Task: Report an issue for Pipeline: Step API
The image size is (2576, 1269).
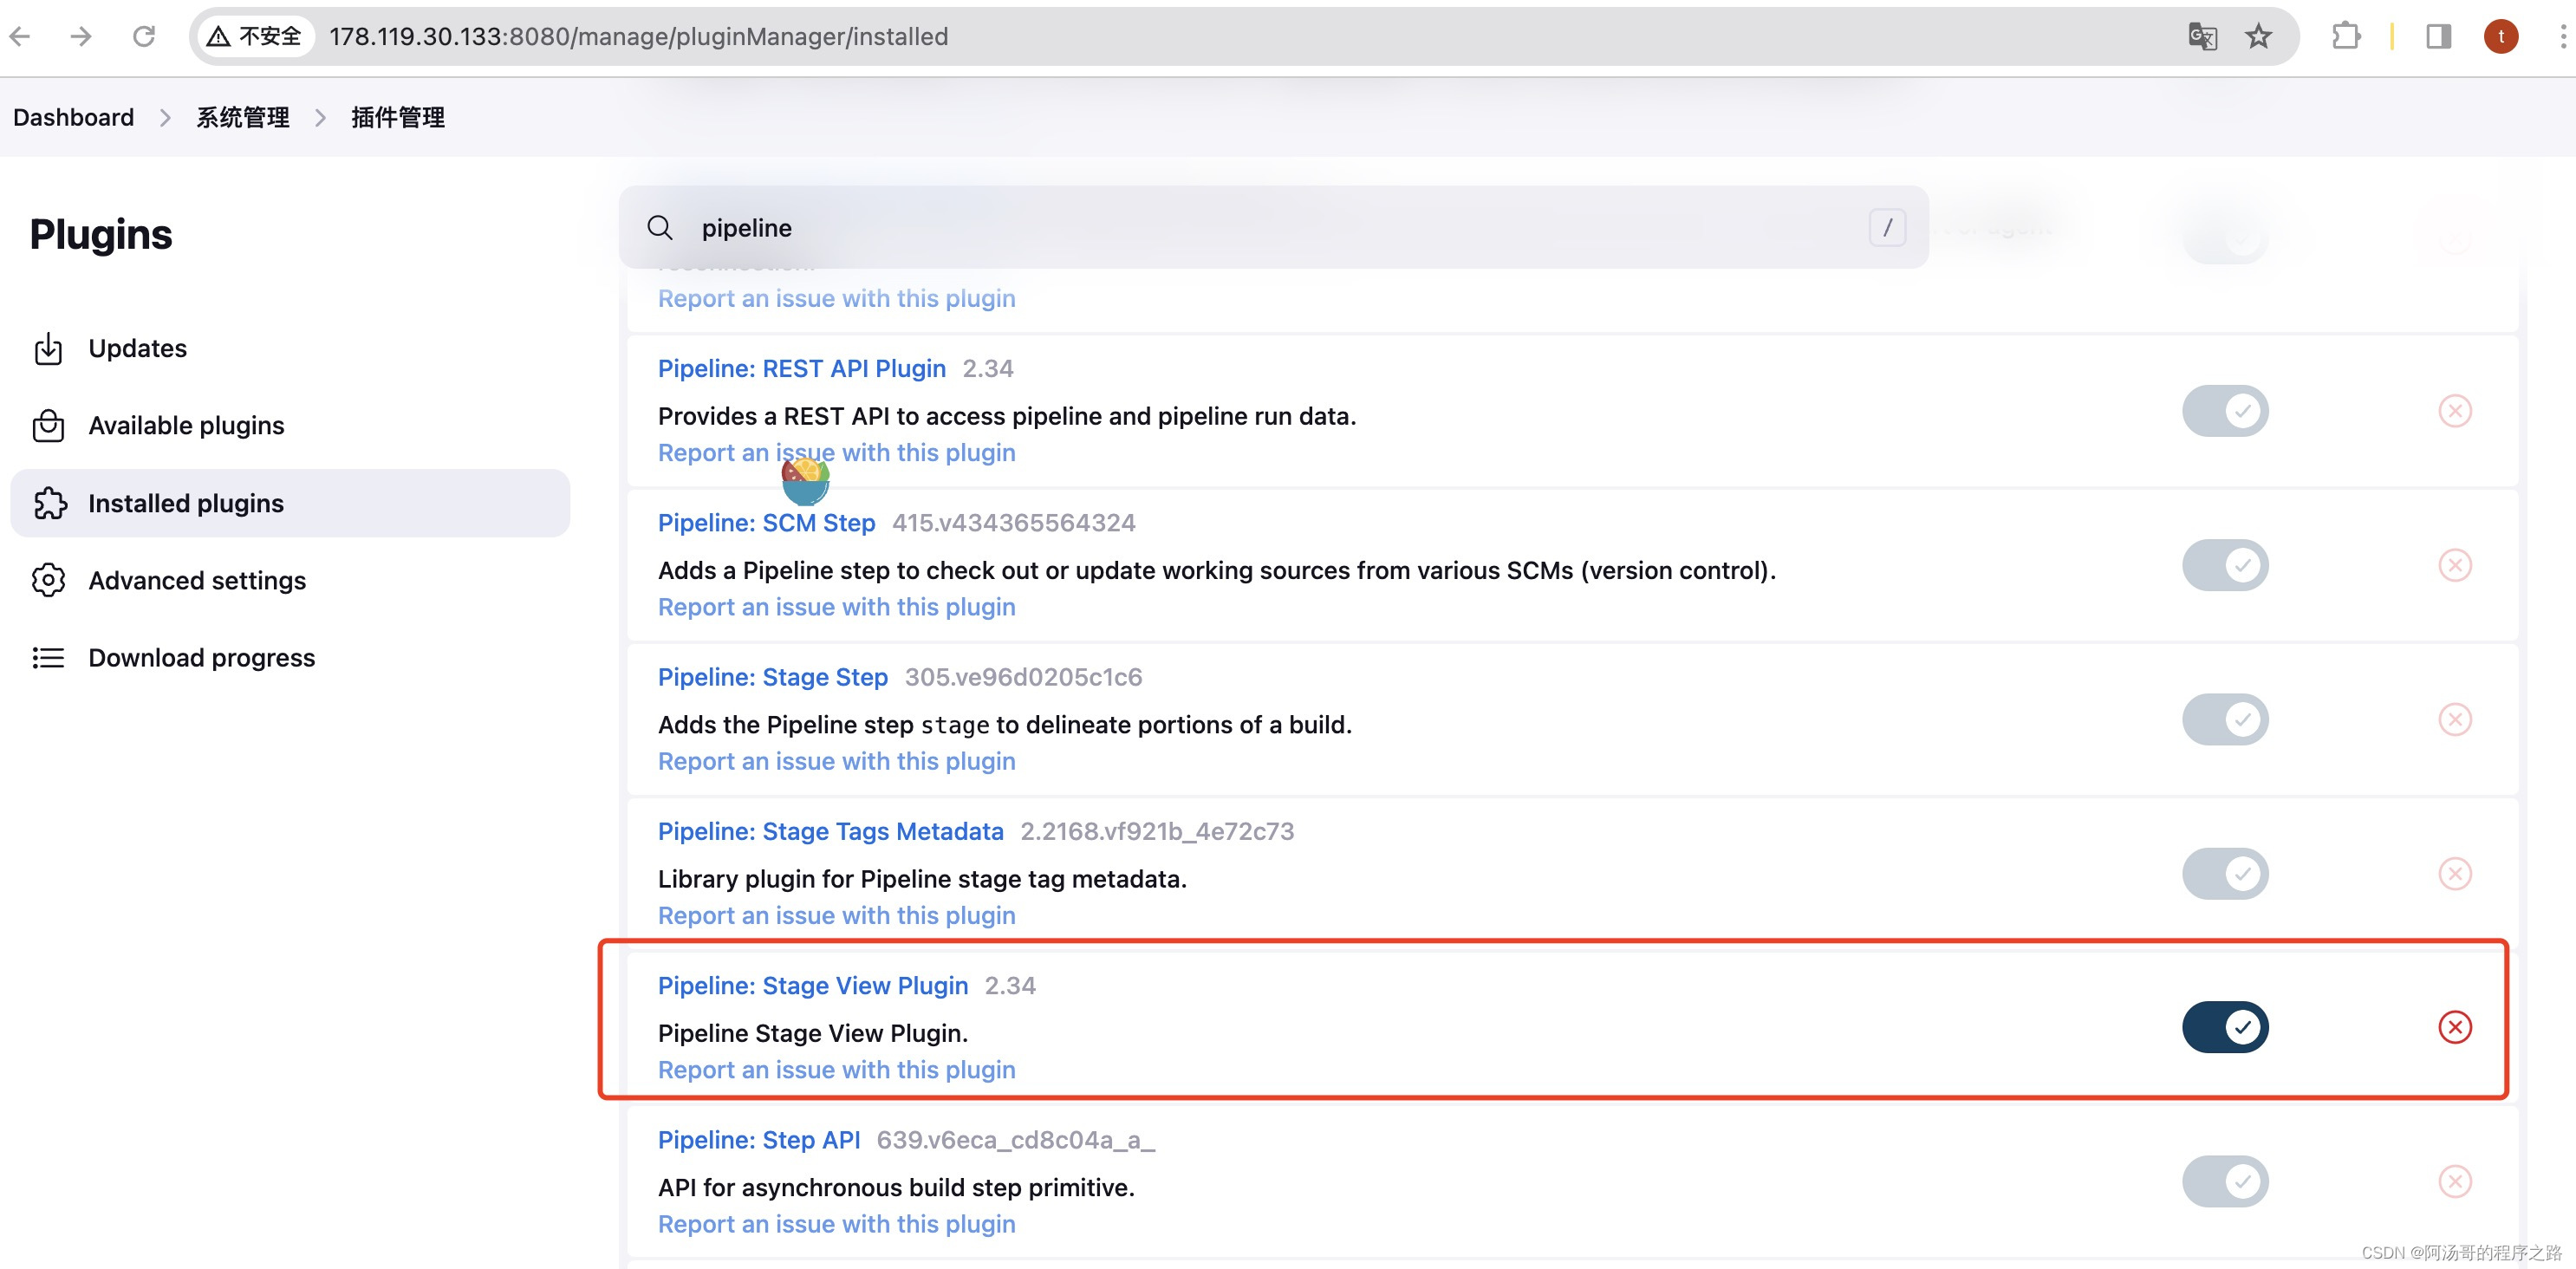Action: pyautogui.click(x=836, y=1224)
